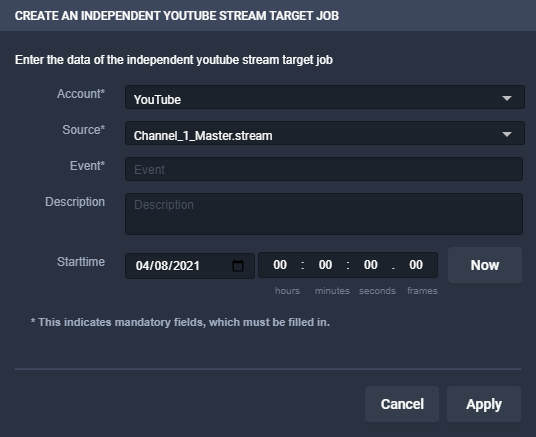Click the Event* field label

click(87, 165)
